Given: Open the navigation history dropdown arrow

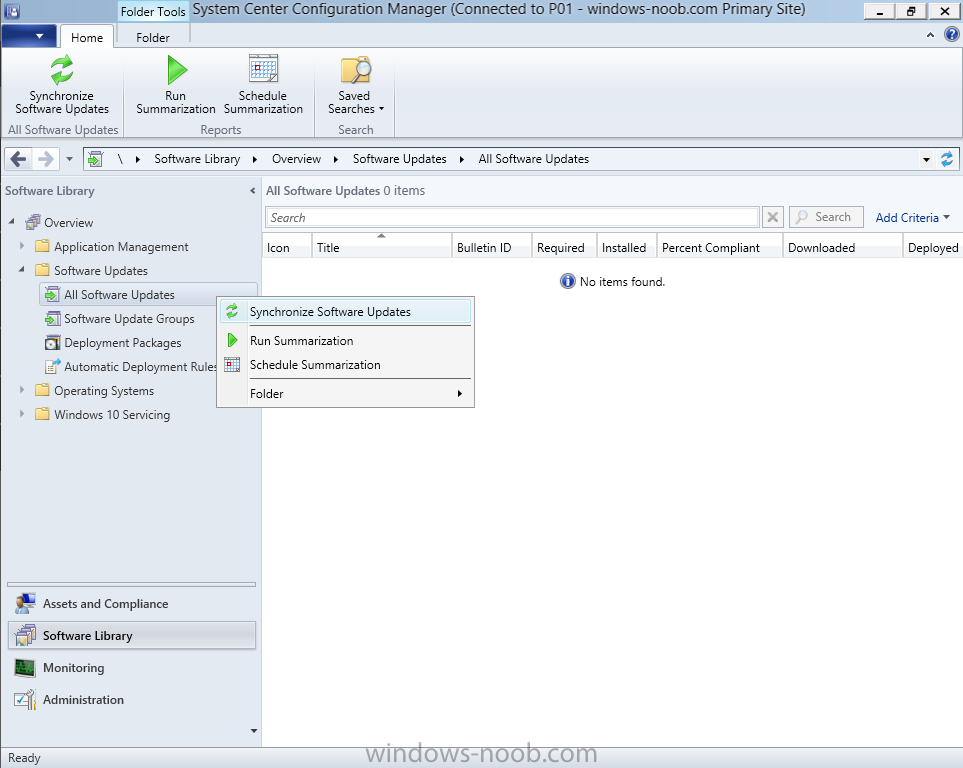Looking at the screenshot, I should (69, 159).
